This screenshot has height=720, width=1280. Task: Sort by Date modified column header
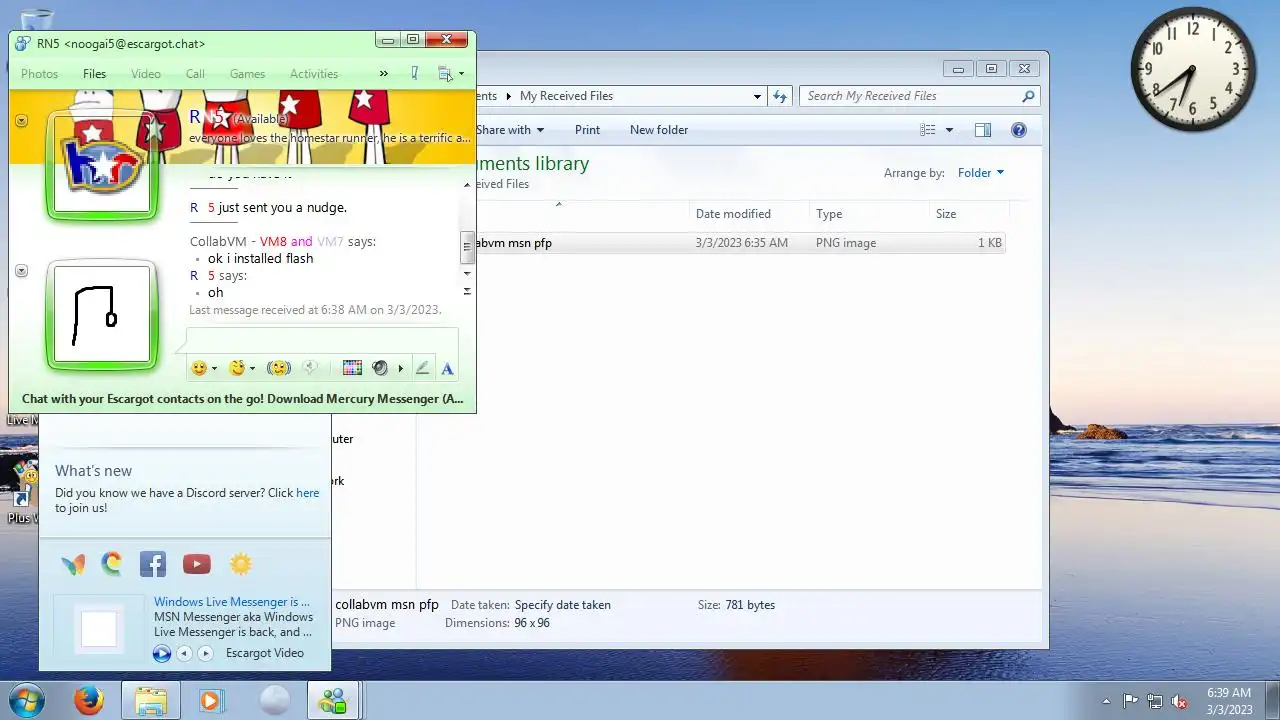[x=750, y=214]
